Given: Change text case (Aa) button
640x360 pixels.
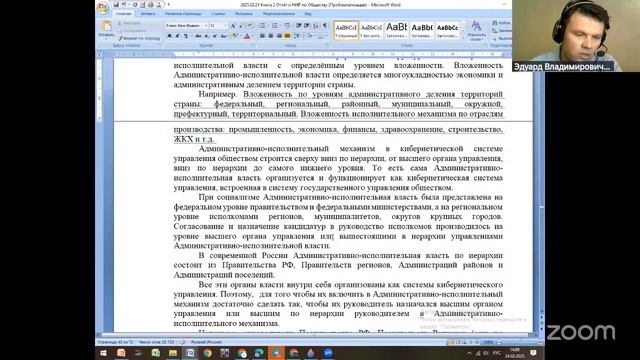Looking at the screenshot, I should coord(223,36).
